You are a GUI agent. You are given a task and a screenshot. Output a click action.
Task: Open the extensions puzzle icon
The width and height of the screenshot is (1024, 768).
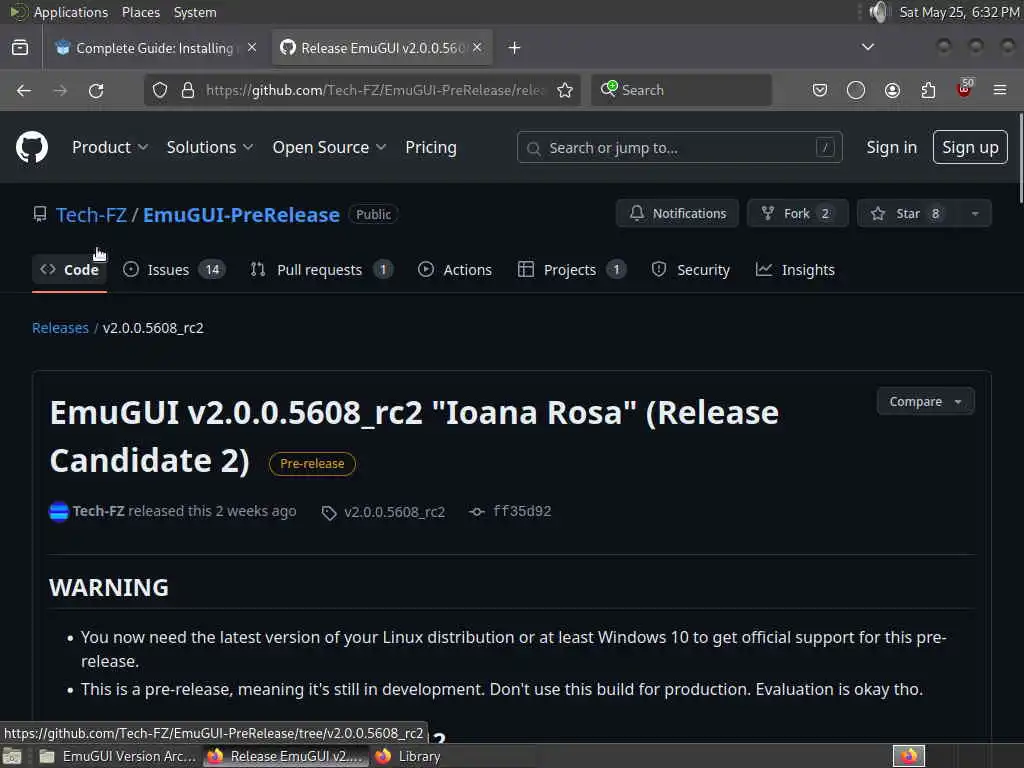(928, 90)
